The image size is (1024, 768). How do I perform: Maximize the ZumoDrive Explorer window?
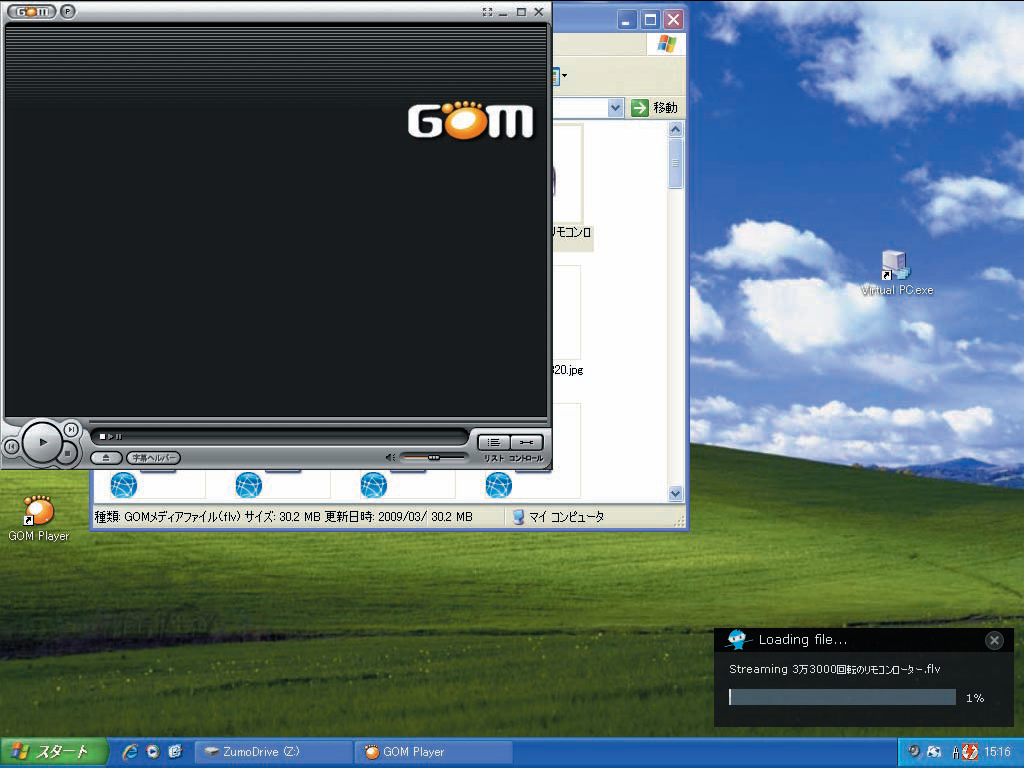(650, 20)
